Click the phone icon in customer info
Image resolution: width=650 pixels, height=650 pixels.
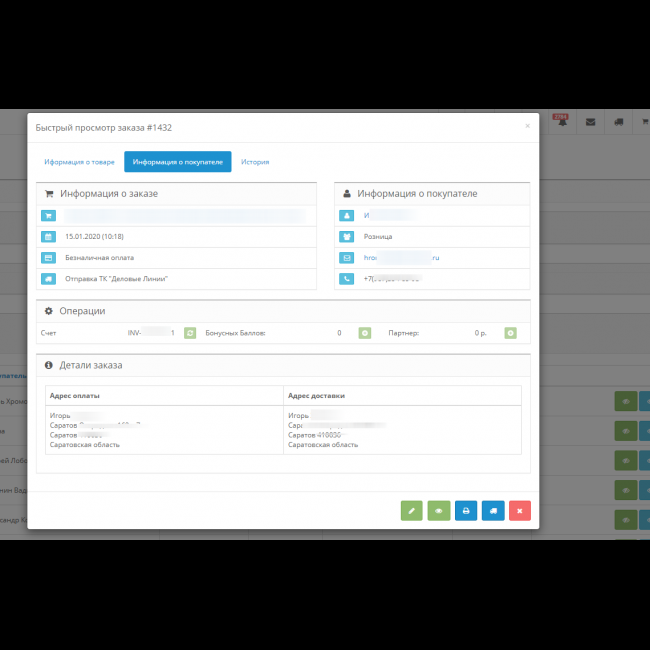[x=346, y=279]
